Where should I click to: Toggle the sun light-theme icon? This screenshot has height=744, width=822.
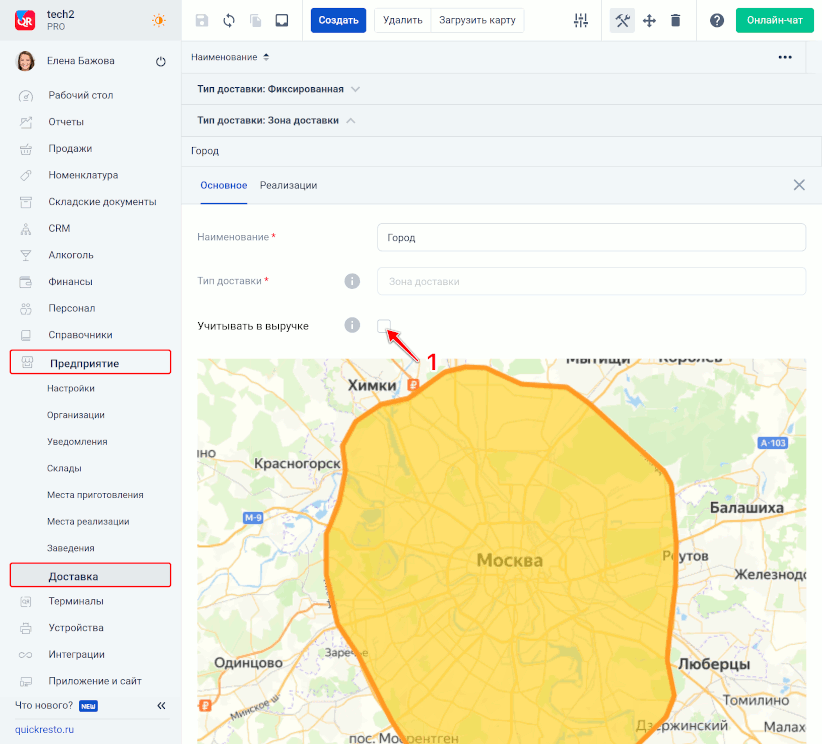158,20
